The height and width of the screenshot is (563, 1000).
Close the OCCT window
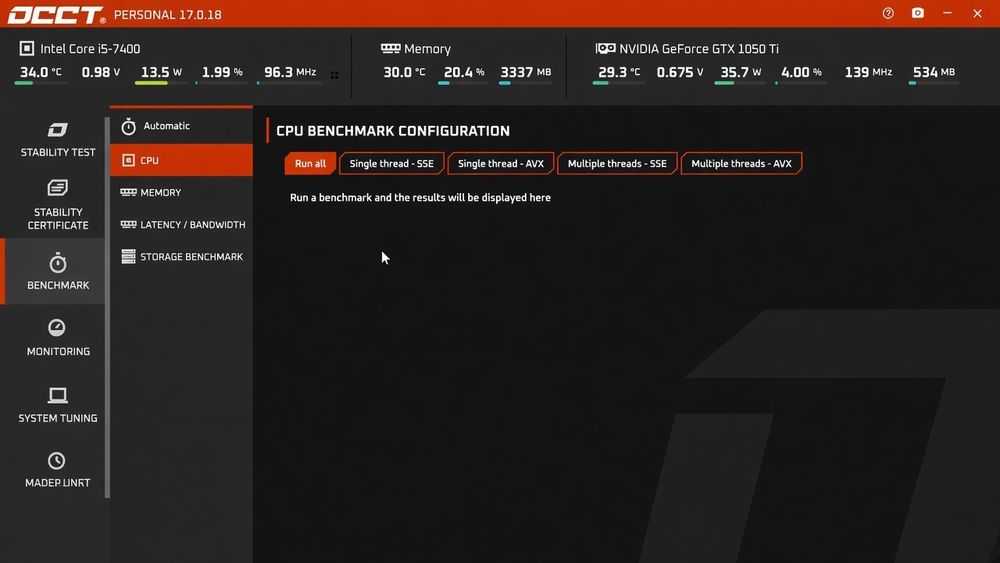pos(977,13)
